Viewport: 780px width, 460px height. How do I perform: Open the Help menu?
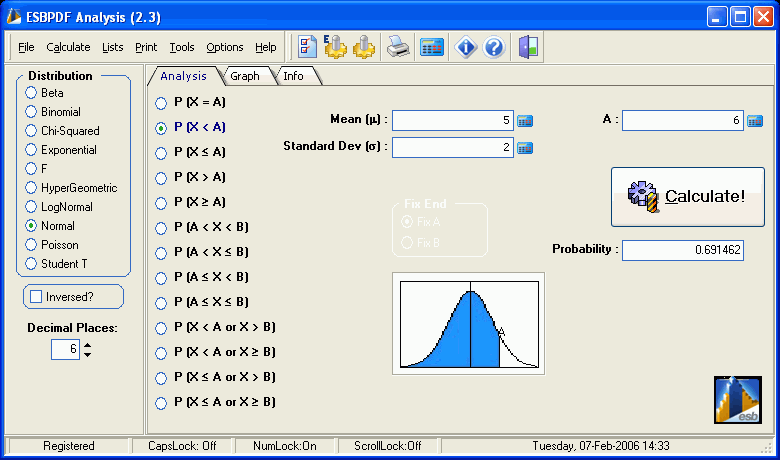click(x=266, y=47)
